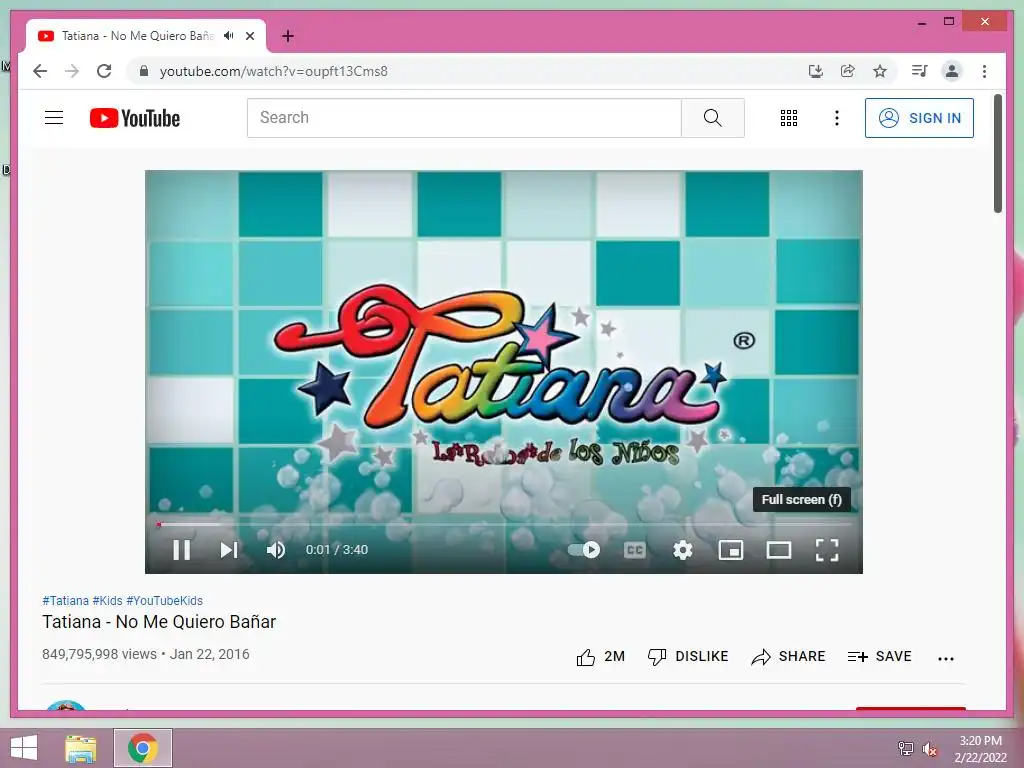Open video player settings gear
This screenshot has width=1024, height=768.
click(682, 550)
